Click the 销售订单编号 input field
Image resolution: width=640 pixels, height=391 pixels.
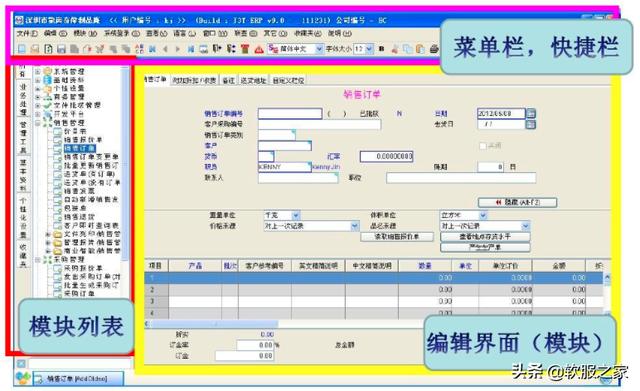click(290, 113)
